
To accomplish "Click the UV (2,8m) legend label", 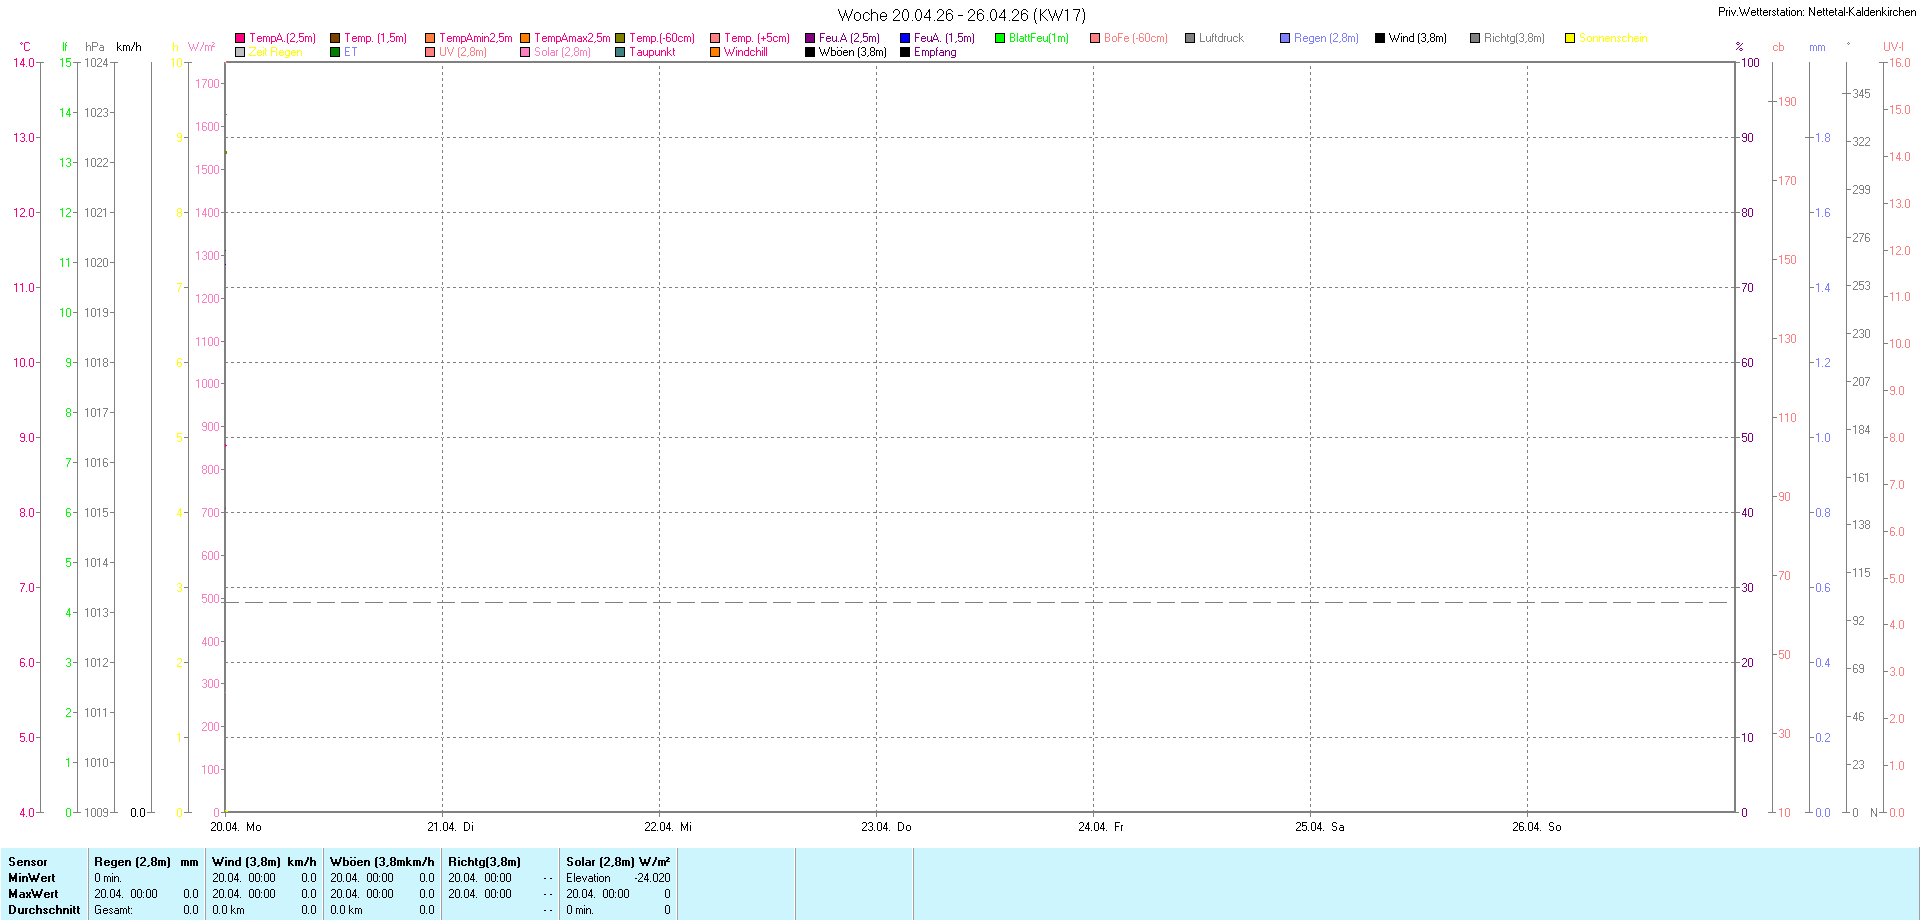I will 463,52.
